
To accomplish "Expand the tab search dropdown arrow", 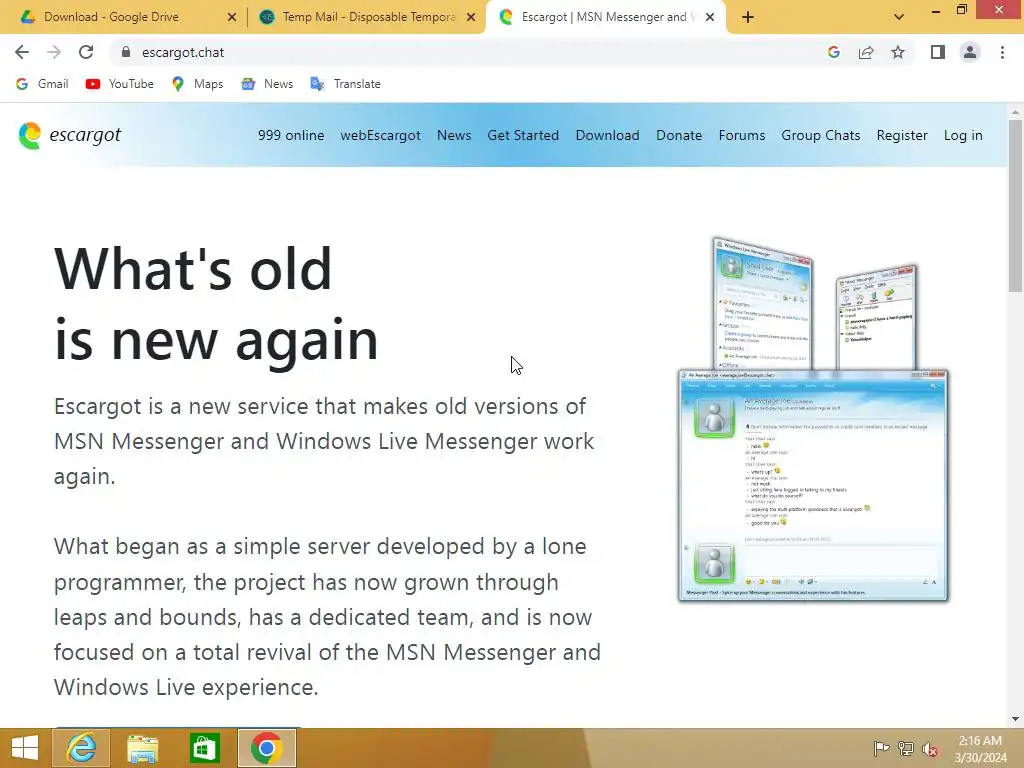I will point(899,17).
